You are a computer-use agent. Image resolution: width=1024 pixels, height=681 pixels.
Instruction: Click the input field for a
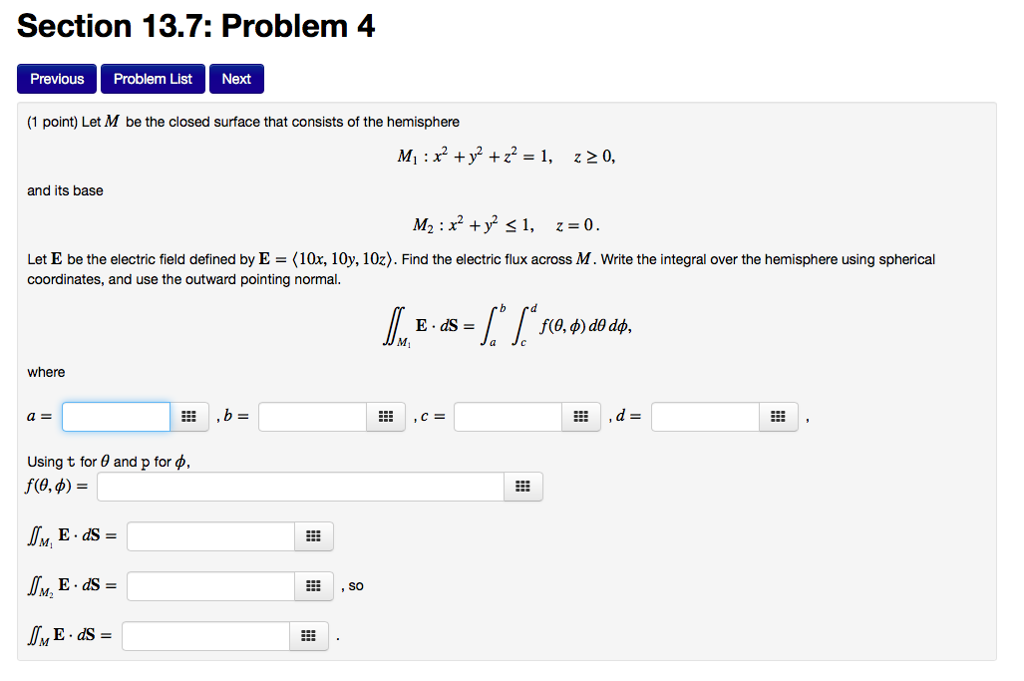[x=115, y=416]
